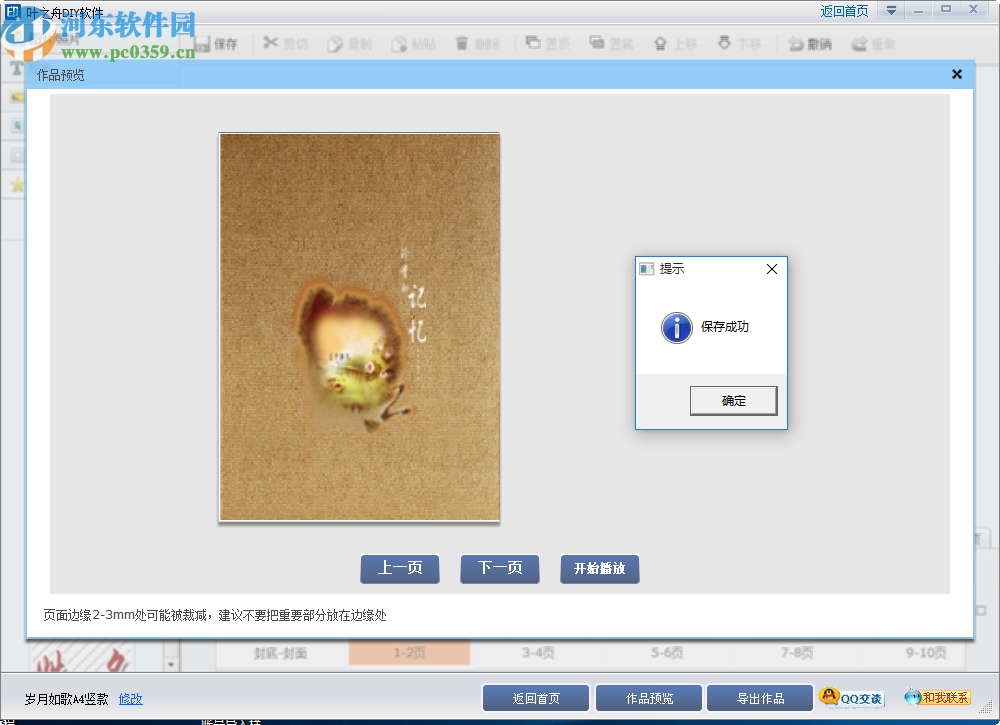Go to previous page with 上一页
The image size is (1000, 725).
point(400,568)
